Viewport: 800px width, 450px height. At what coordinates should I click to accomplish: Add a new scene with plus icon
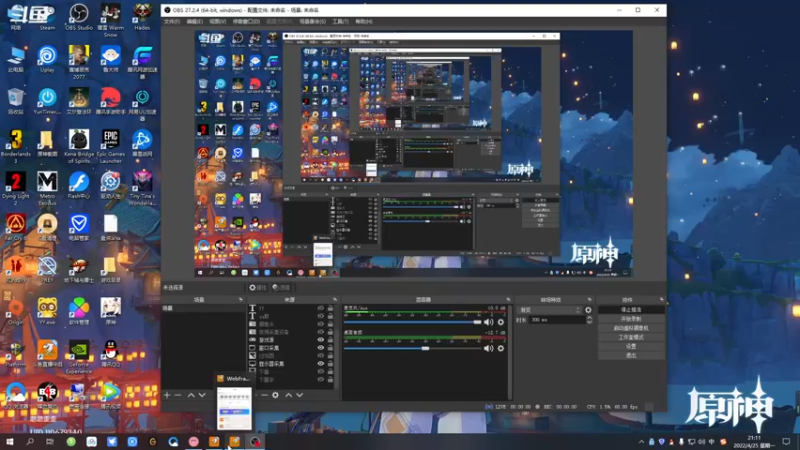tap(167, 395)
